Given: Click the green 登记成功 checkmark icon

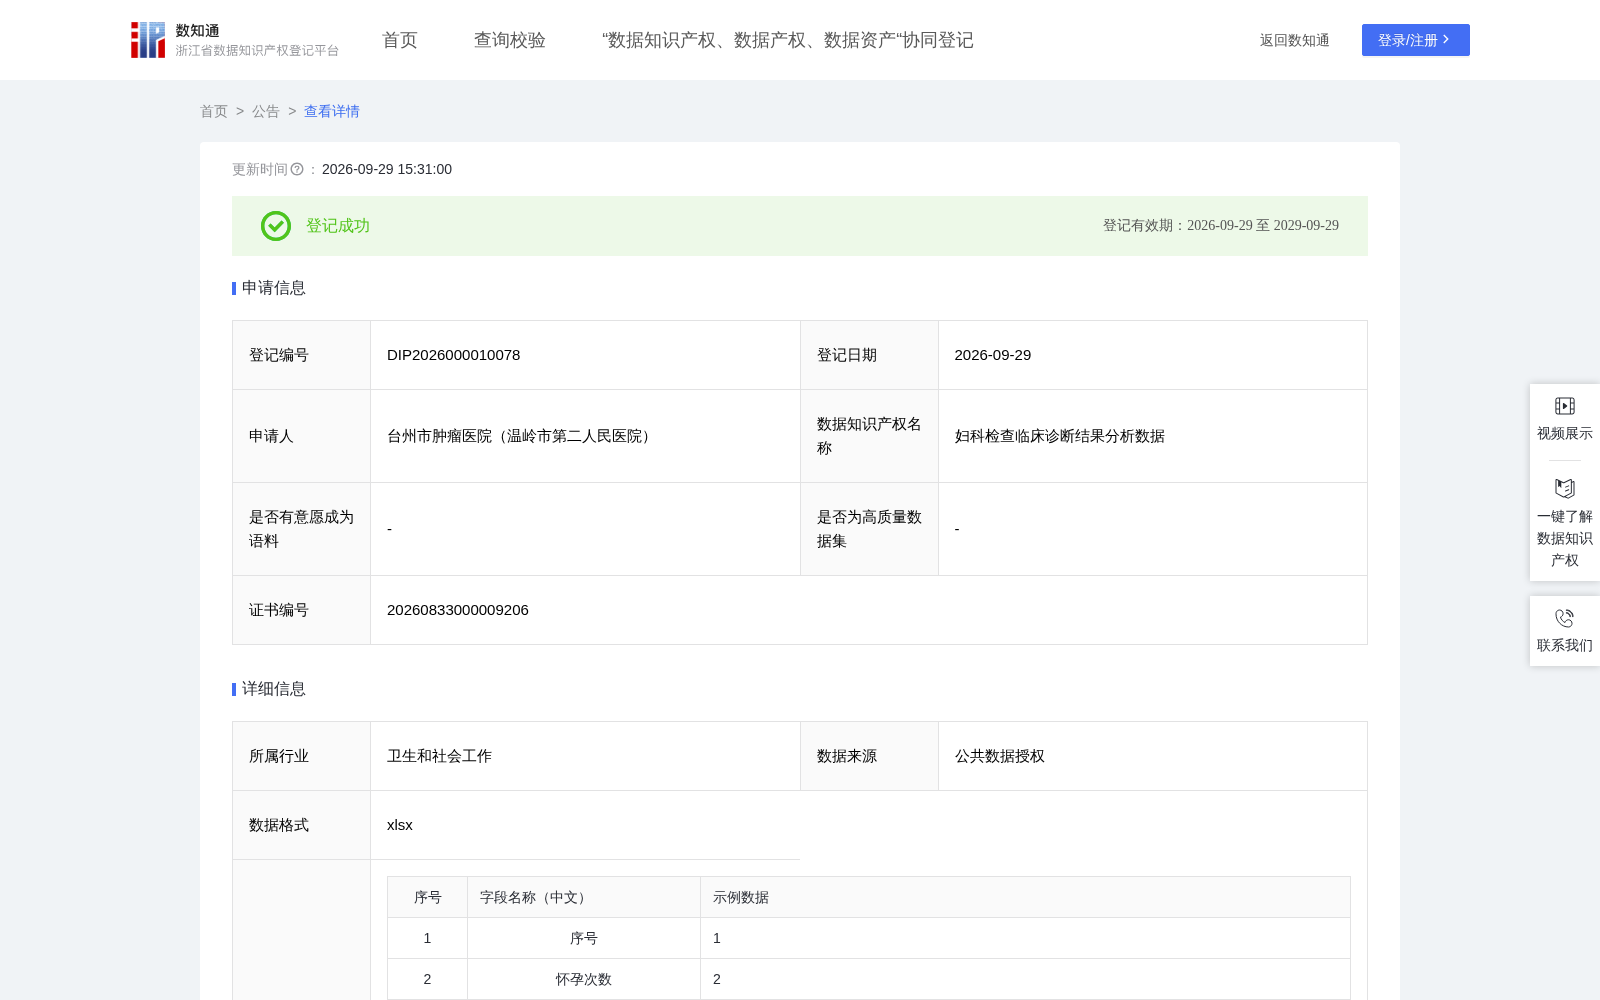Looking at the screenshot, I should tap(276, 226).
